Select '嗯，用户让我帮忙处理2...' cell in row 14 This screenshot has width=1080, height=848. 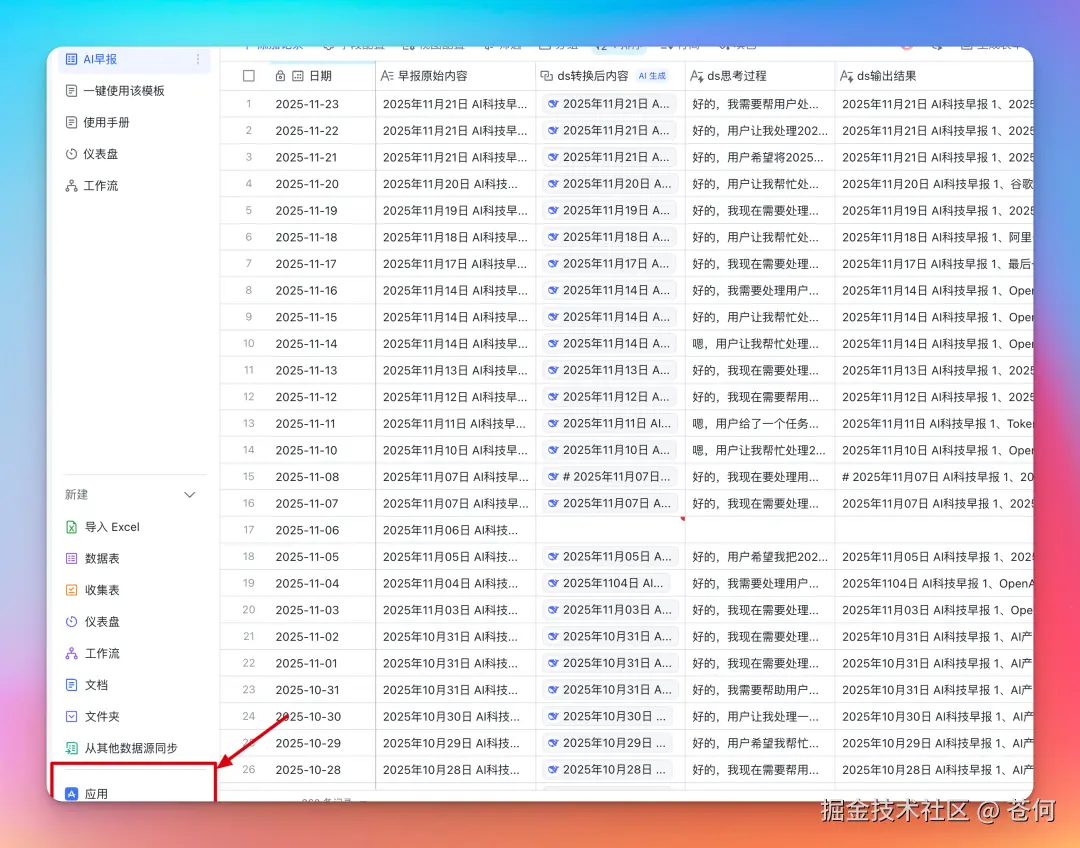point(760,450)
